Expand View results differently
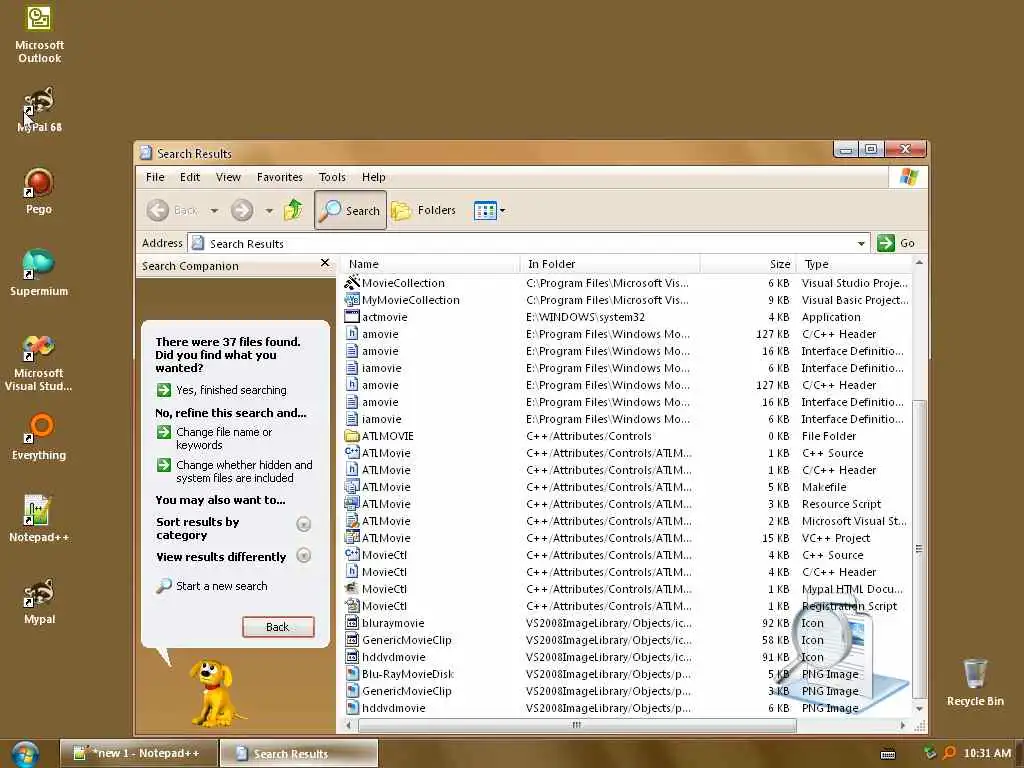The width and height of the screenshot is (1024, 768). 303,555
